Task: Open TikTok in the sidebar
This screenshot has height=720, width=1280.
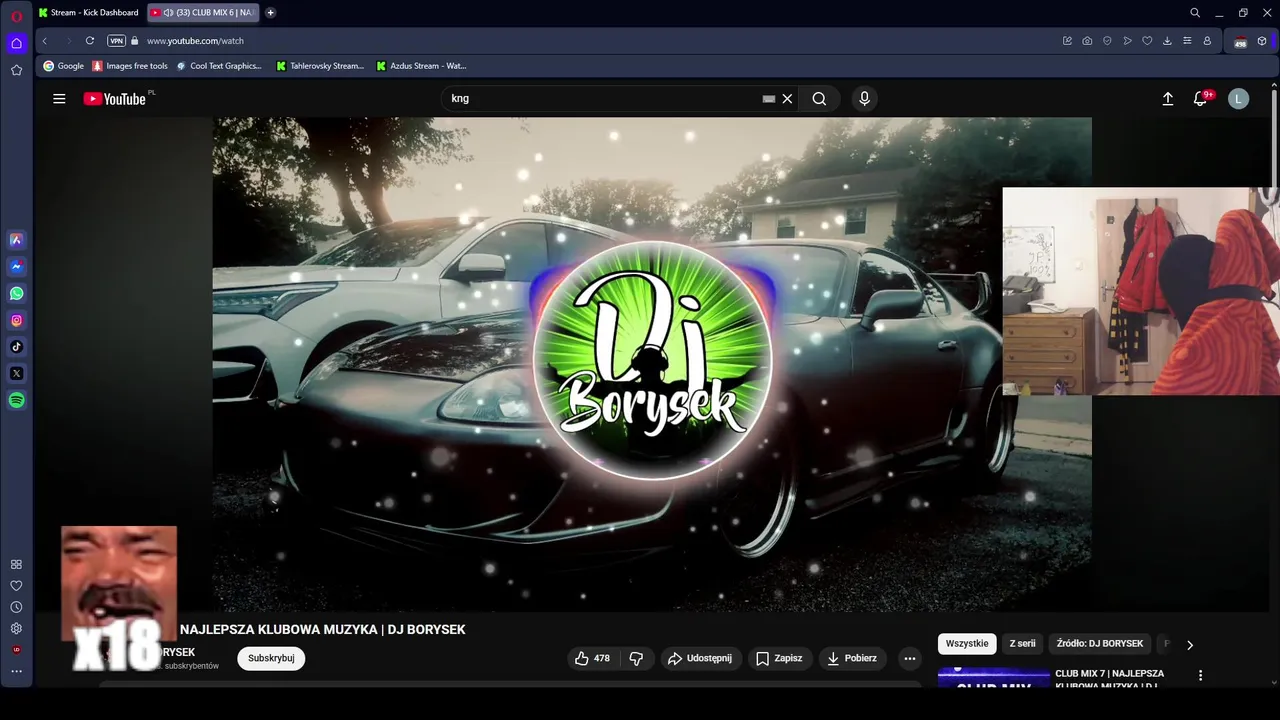Action: [x=16, y=347]
